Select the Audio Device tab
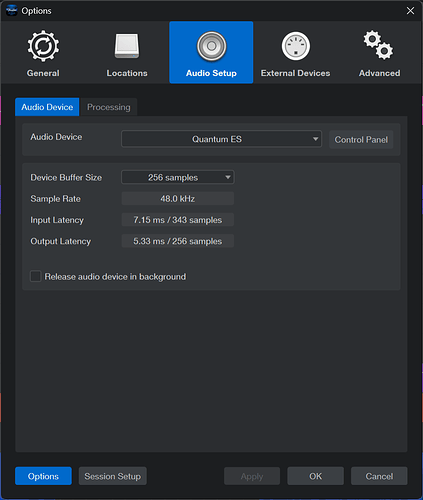The height and width of the screenshot is (500, 423). 47,107
